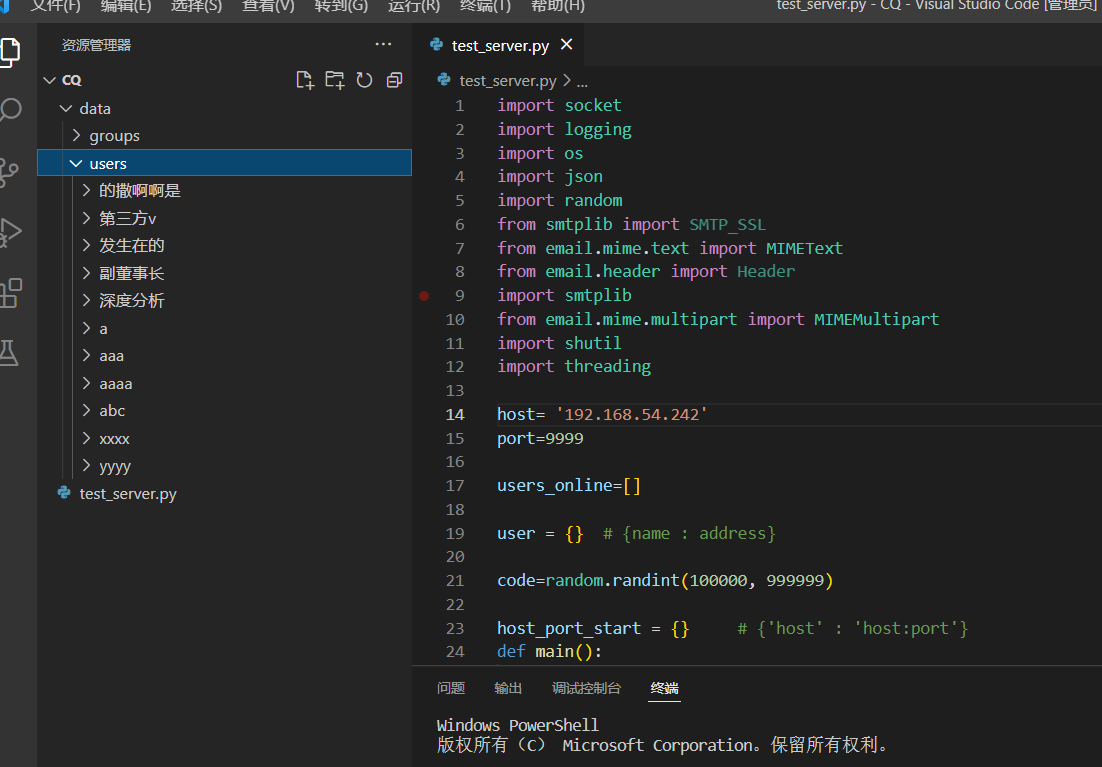This screenshot has height=767, width=1102.
Task: Click the test_server.py breadcrumb
Action: point(507,81)
